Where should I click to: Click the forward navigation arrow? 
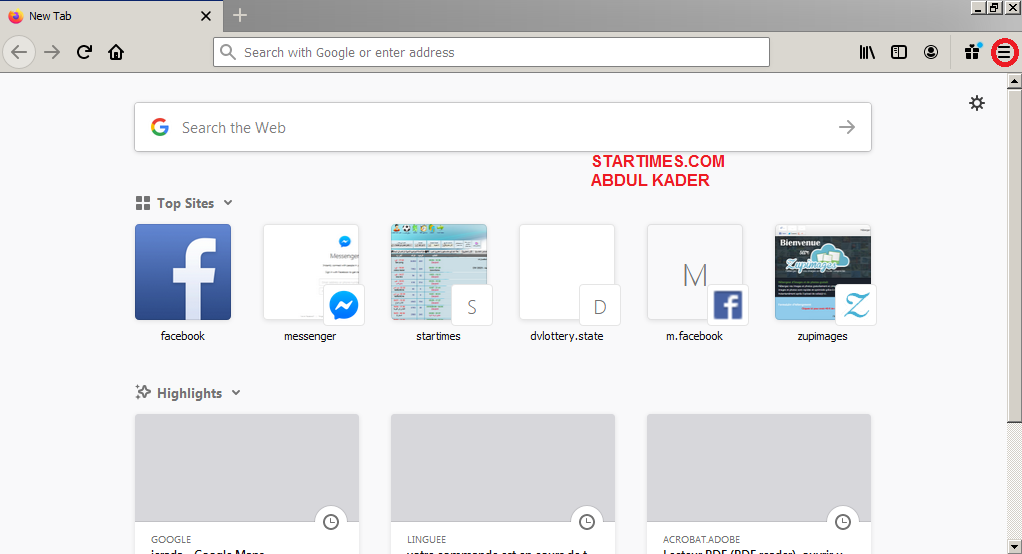(x=52, y=52)
